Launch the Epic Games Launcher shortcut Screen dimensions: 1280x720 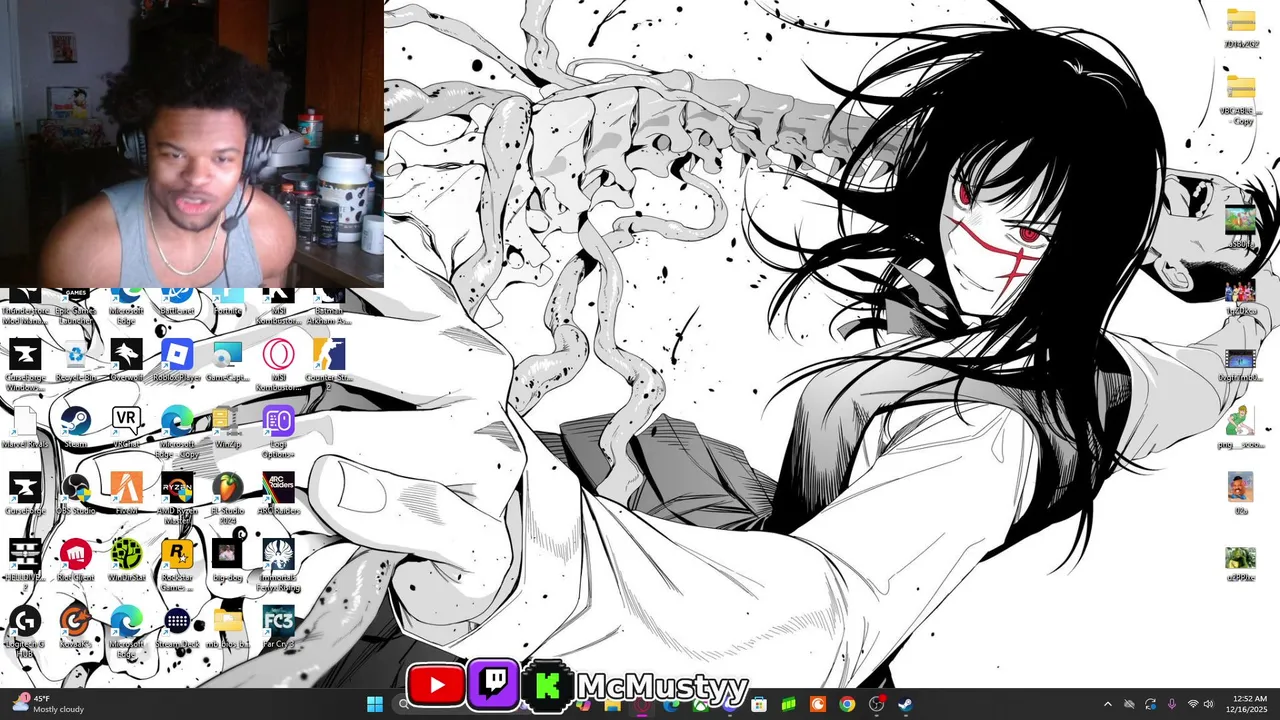point(75,305)
